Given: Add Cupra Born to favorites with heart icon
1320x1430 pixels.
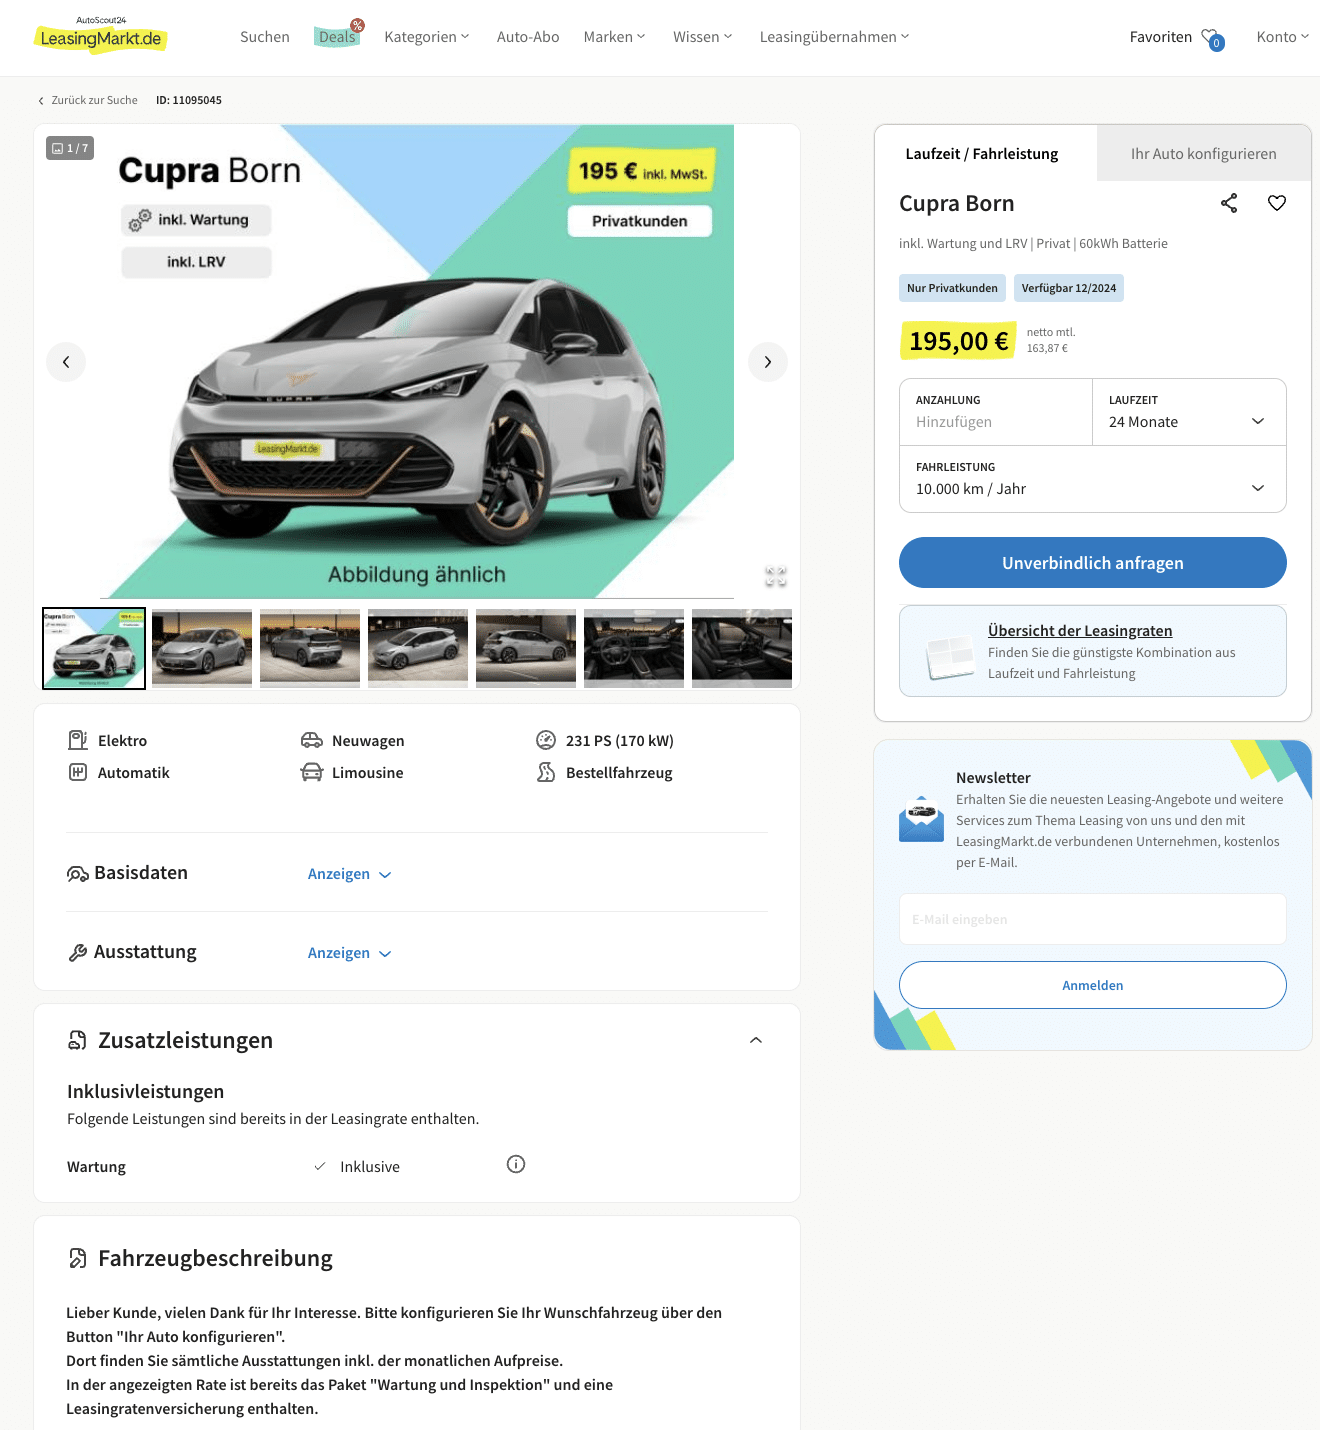Looking at the screenshot, I should pyautogui.click(x=1277, y=203).
